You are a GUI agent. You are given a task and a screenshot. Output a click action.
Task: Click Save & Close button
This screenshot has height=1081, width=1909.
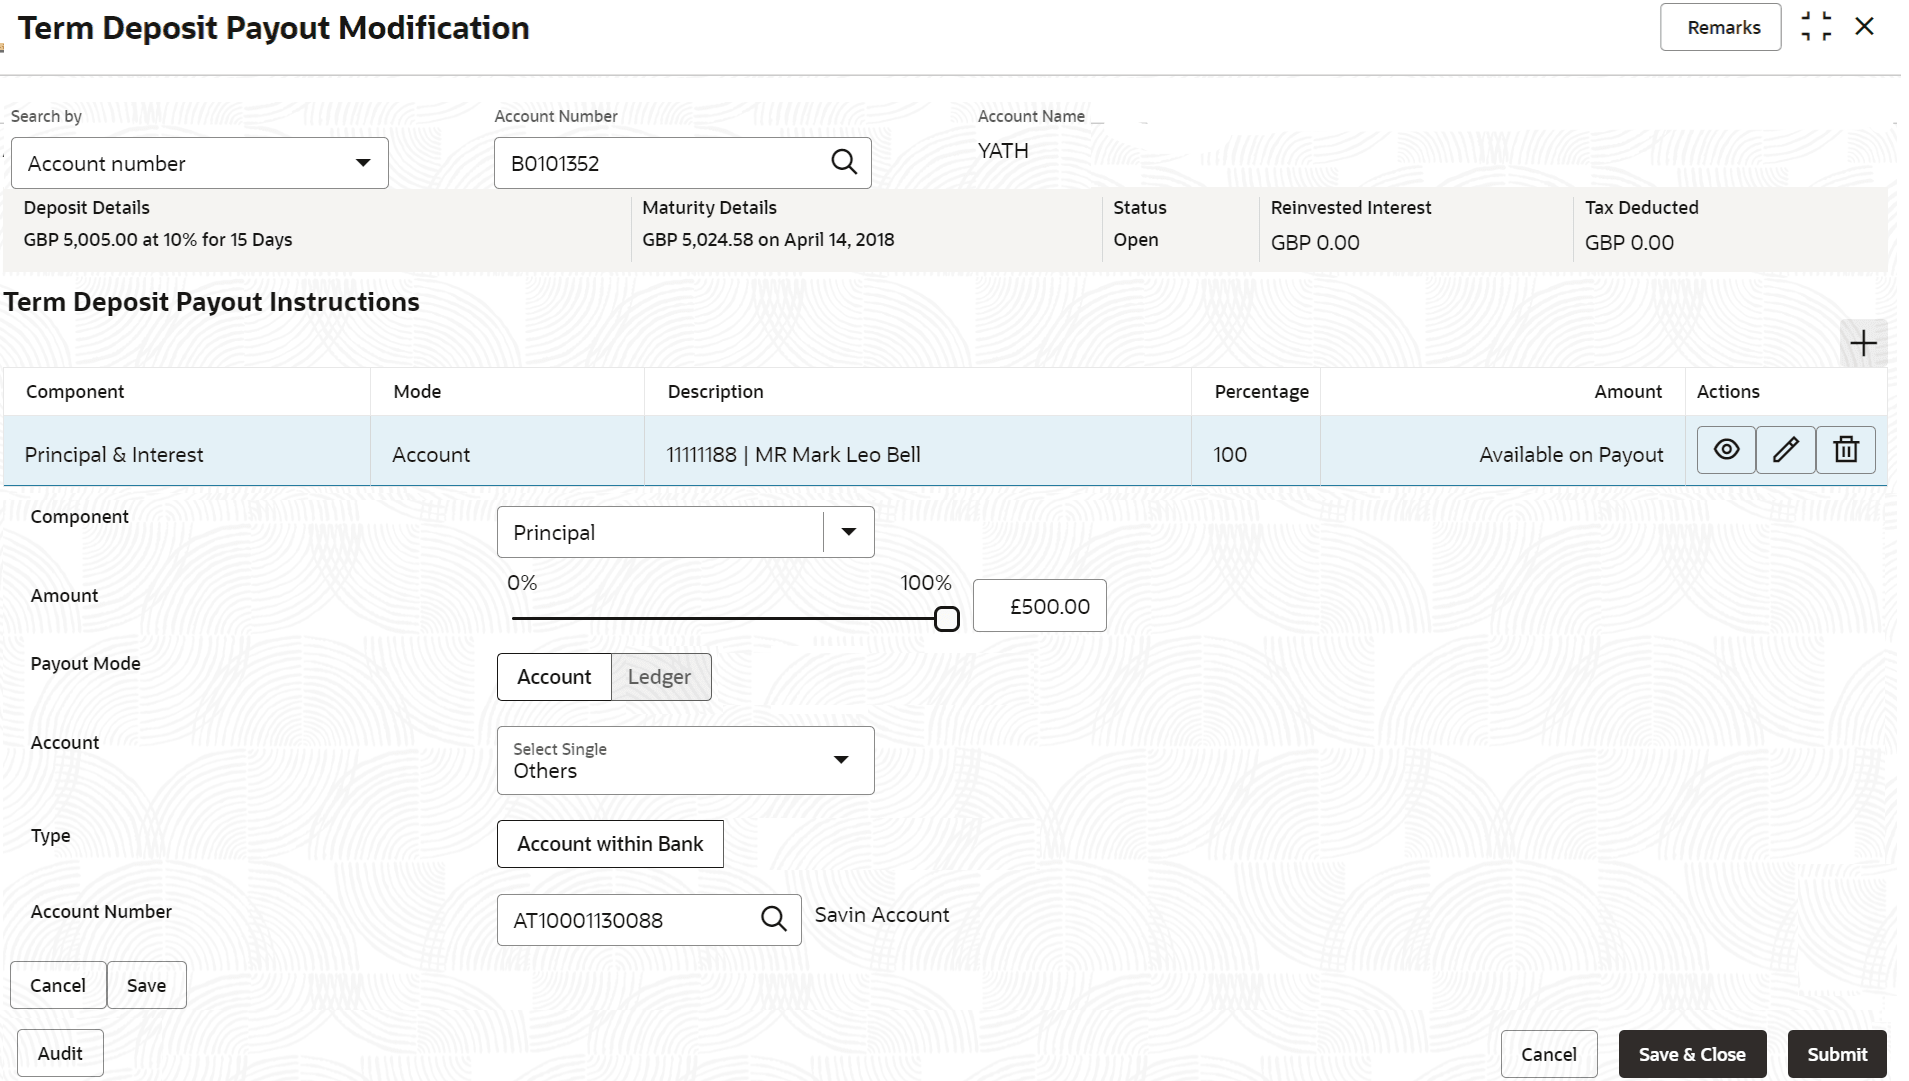(1692, 1054)
